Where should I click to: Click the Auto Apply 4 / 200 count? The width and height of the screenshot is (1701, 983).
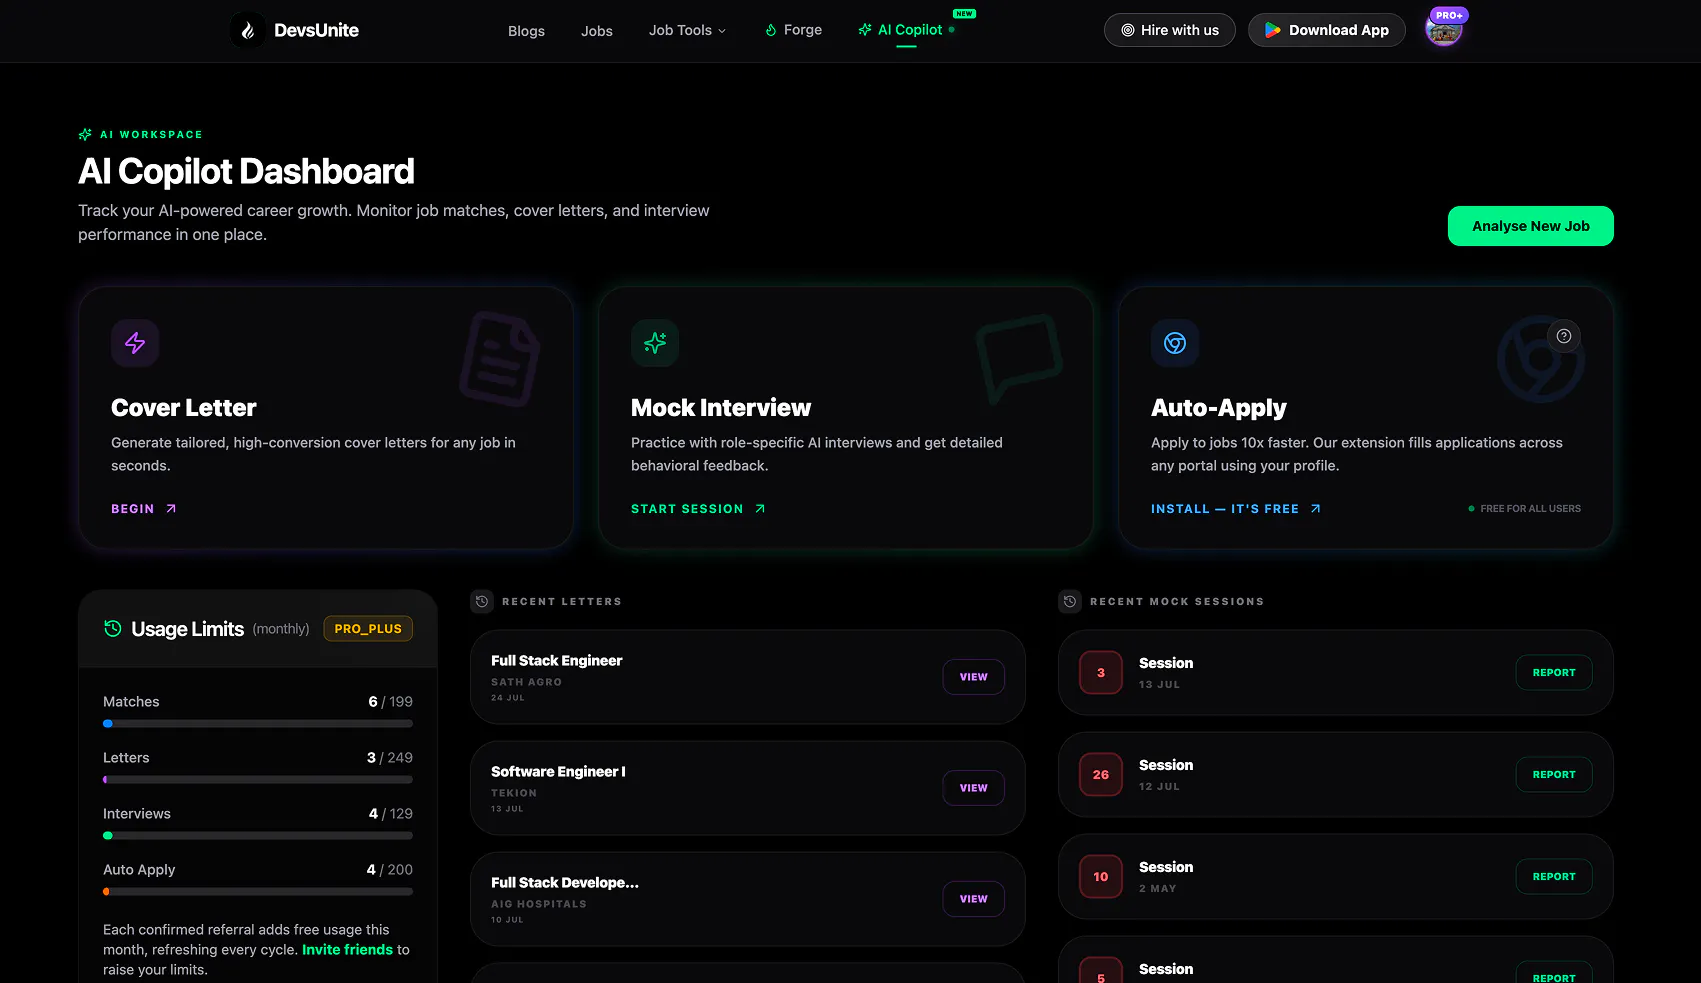point(389,870)
